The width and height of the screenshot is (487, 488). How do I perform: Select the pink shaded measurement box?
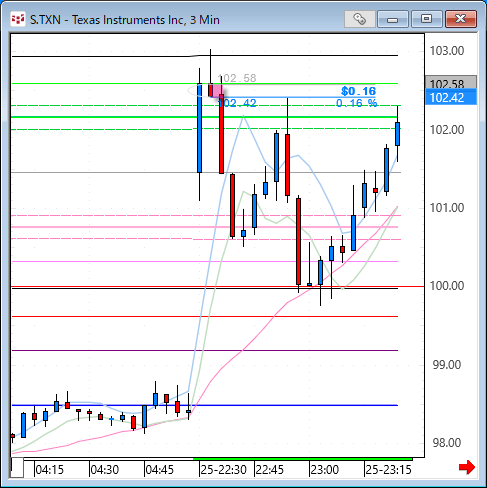(x=216, y=91)
